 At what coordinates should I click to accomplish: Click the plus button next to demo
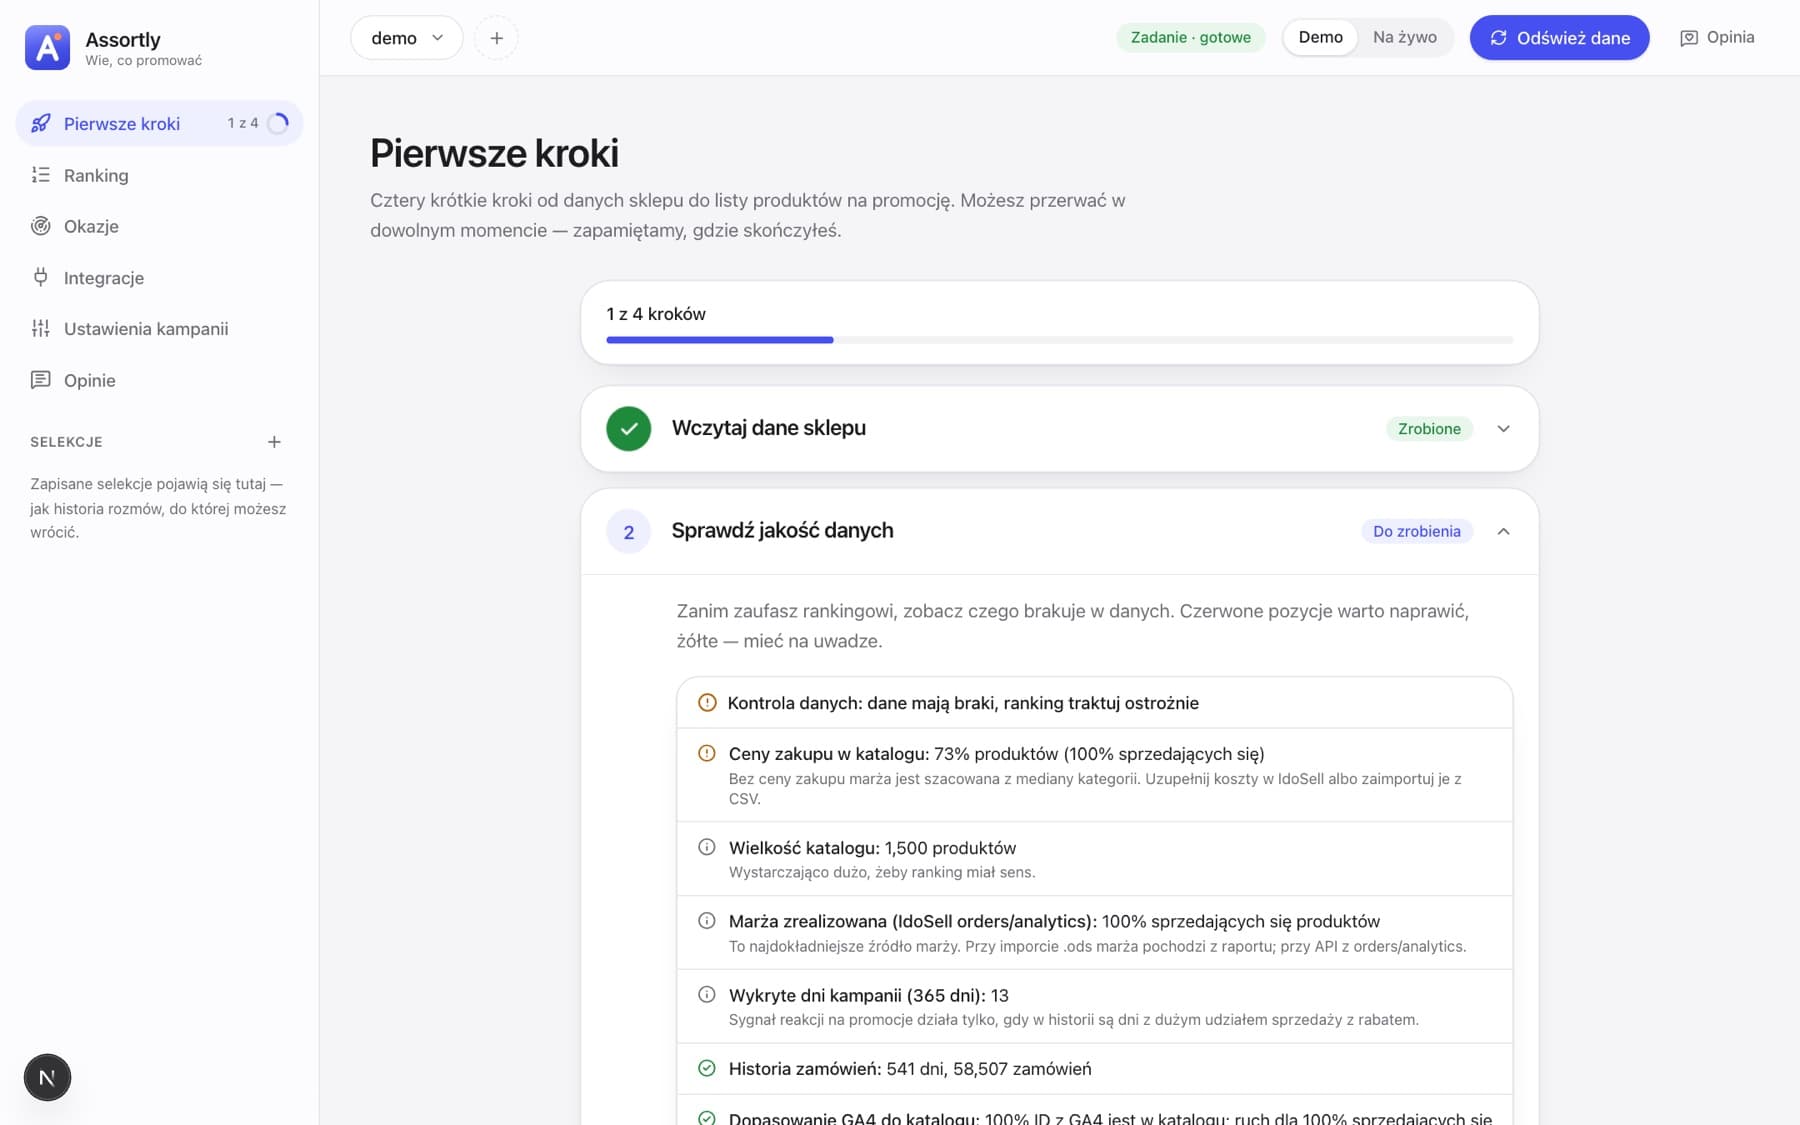click(x=496, y=38)
